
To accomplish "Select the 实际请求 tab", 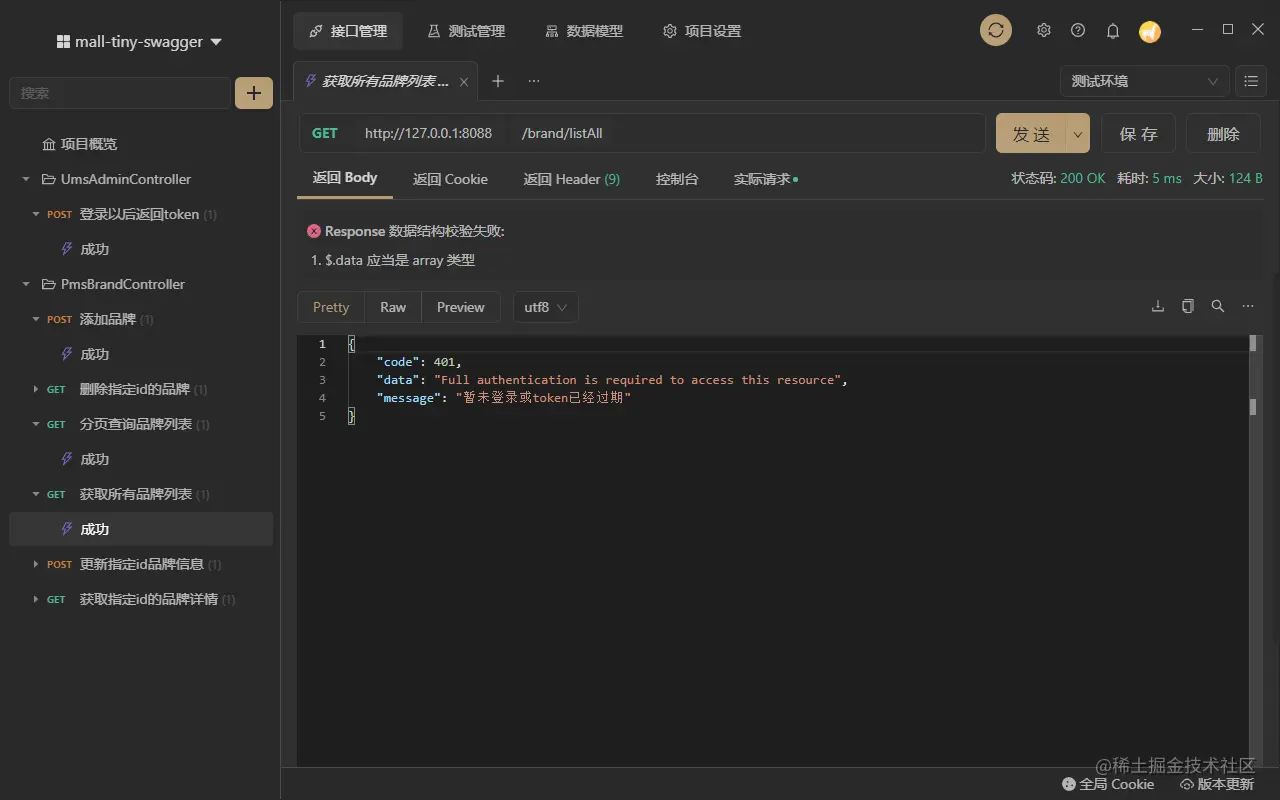I will [x=765, y=179].
